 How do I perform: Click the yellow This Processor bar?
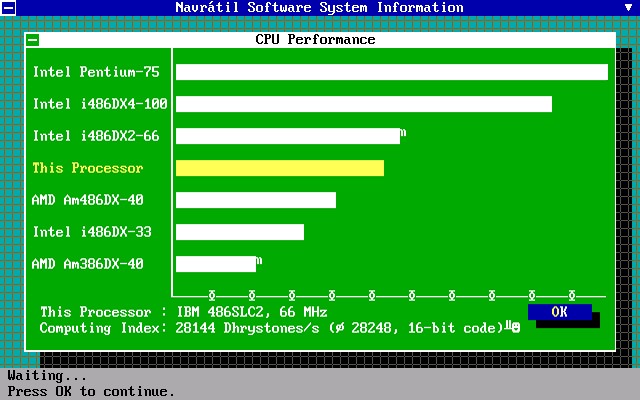(280, 168)
